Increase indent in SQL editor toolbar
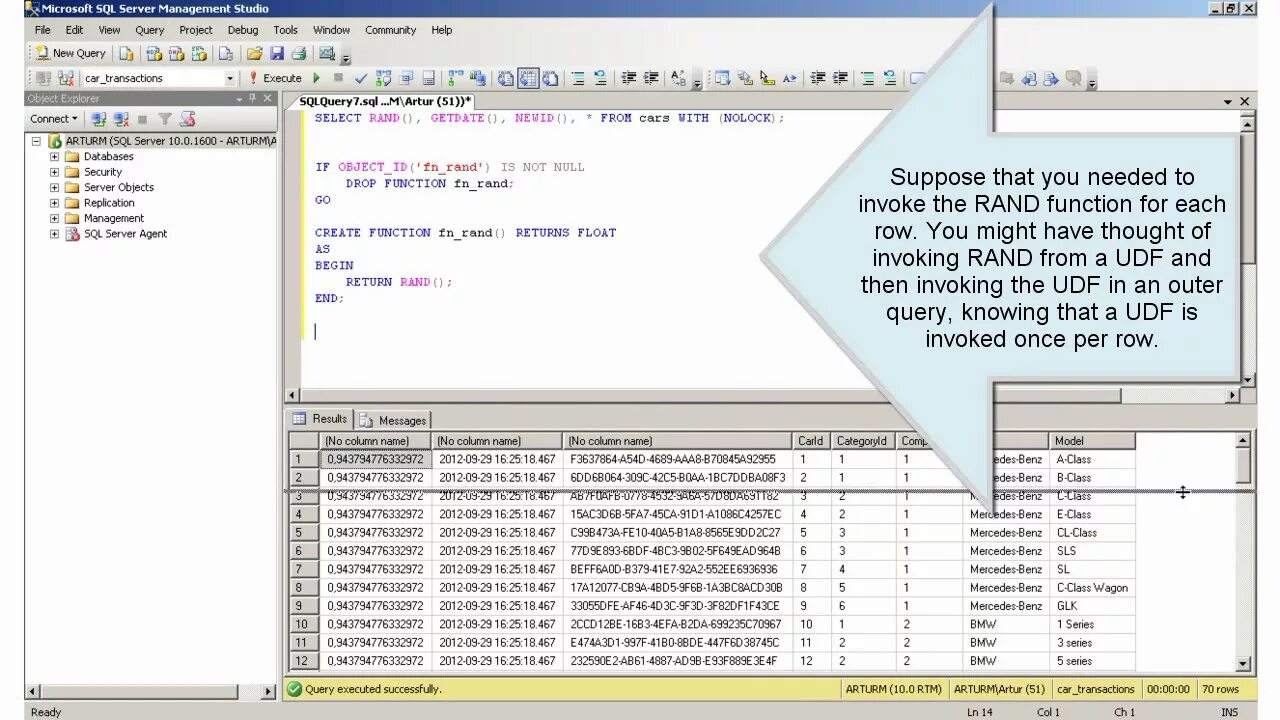 [651, 78]
